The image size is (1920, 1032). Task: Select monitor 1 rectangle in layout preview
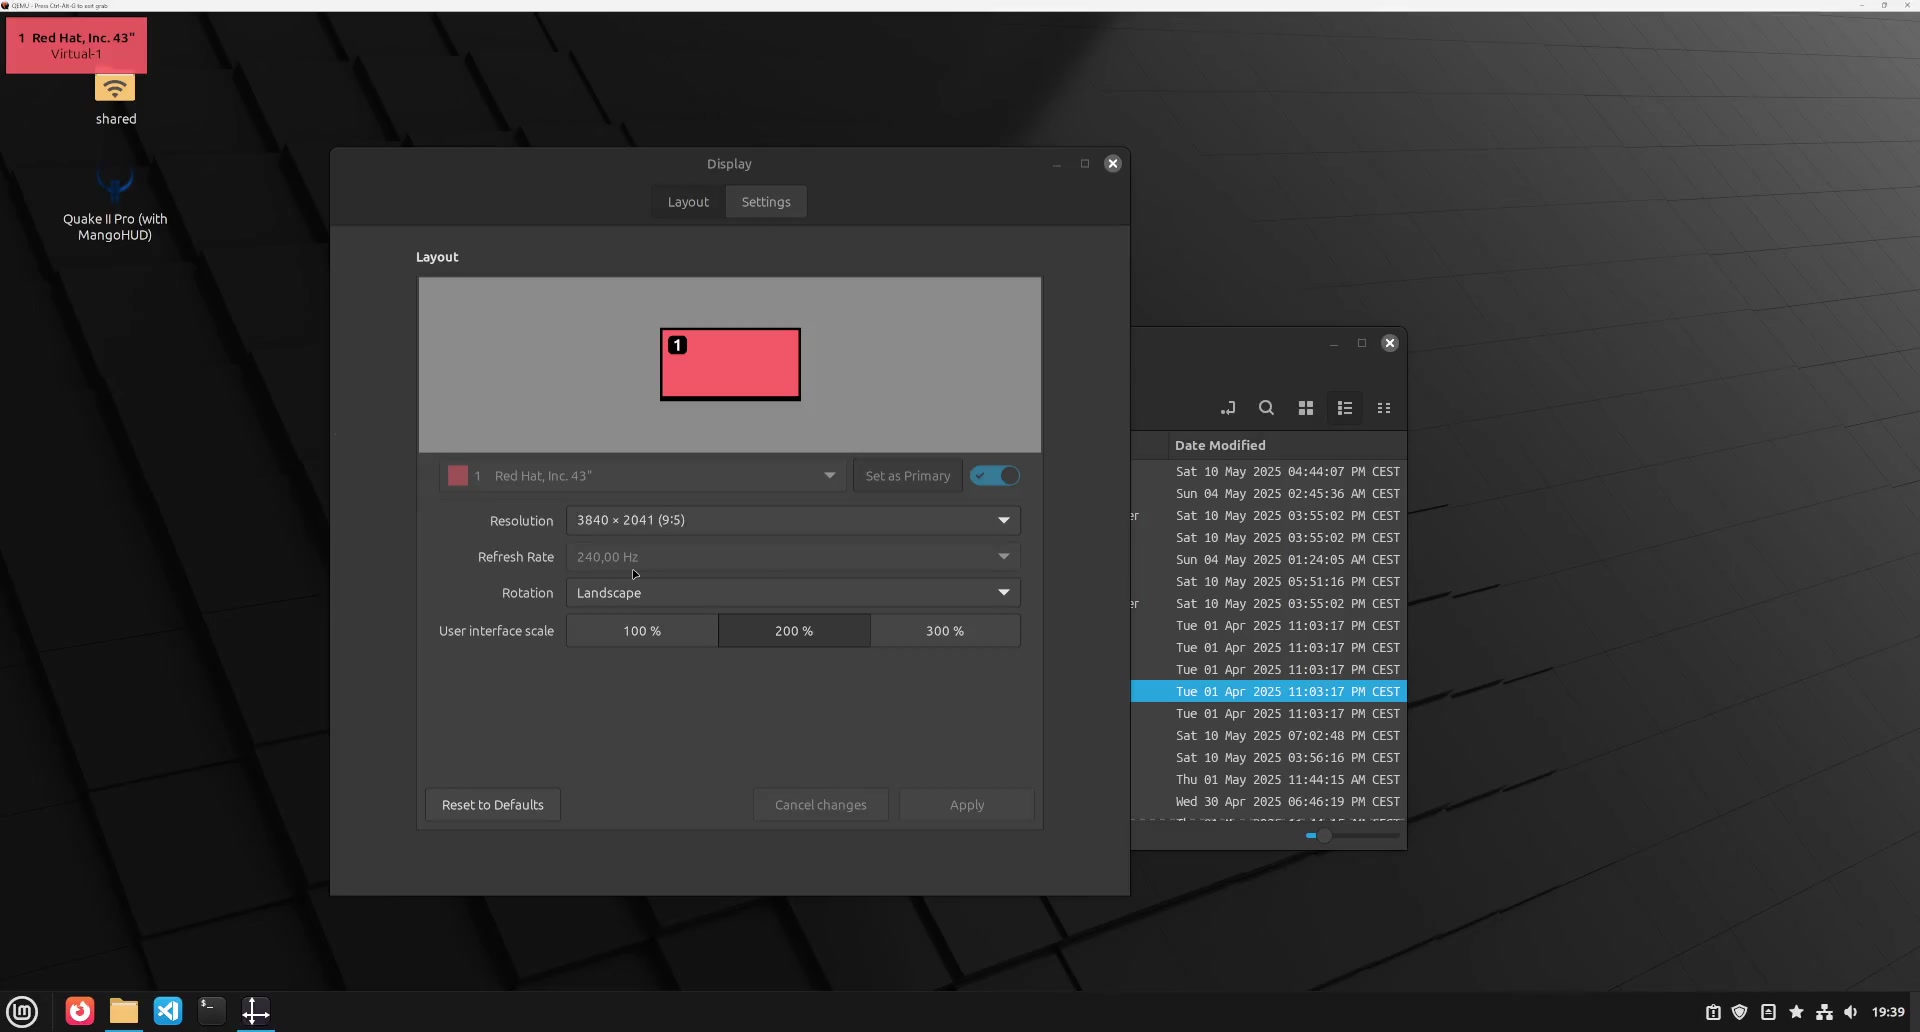pyautogui.click(x=730, y=365)
